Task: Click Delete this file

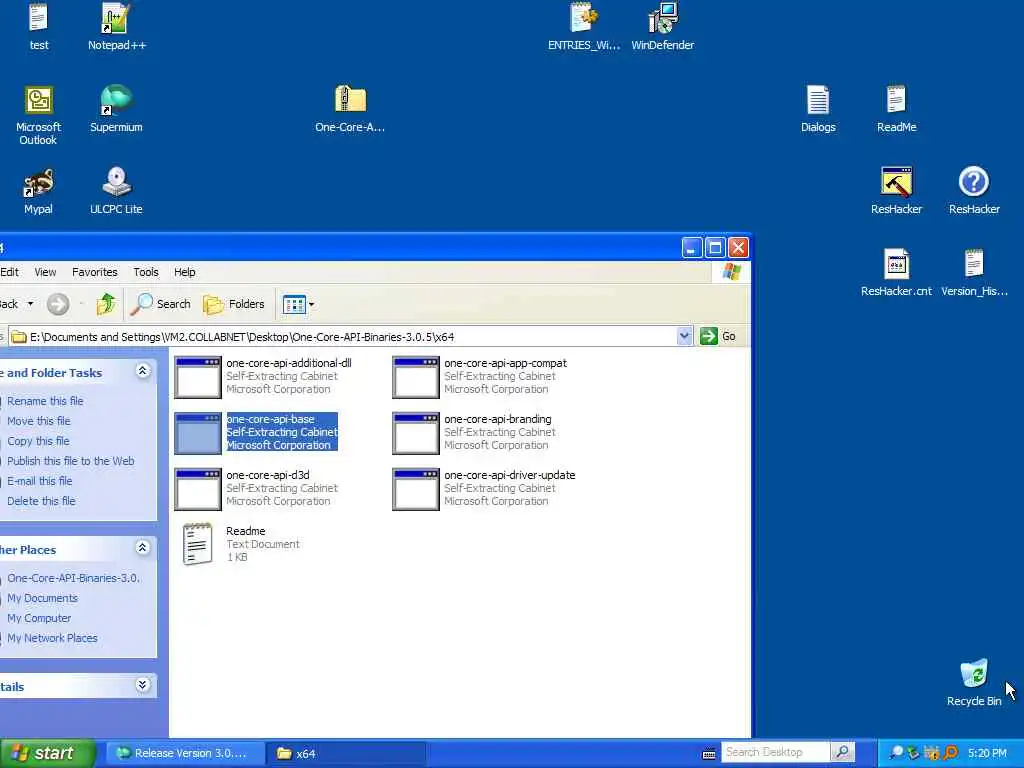Action: (41, 501)
